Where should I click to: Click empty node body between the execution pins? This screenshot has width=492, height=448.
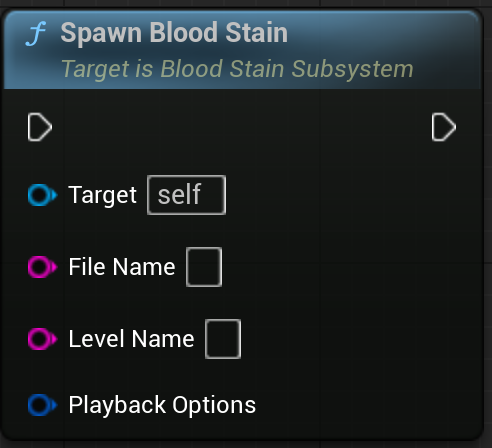click(x=242, y=127)
